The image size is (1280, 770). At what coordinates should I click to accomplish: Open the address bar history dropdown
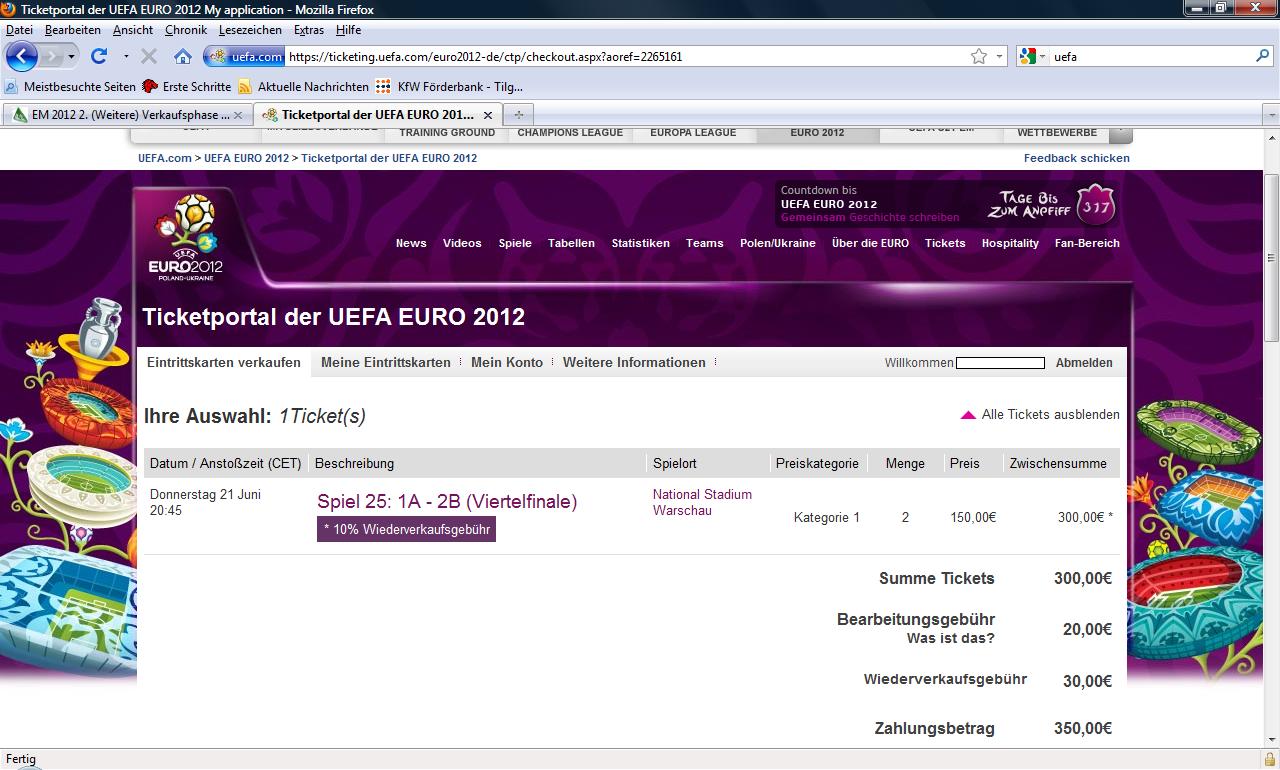pyautogui.click(x=999, y=57)
